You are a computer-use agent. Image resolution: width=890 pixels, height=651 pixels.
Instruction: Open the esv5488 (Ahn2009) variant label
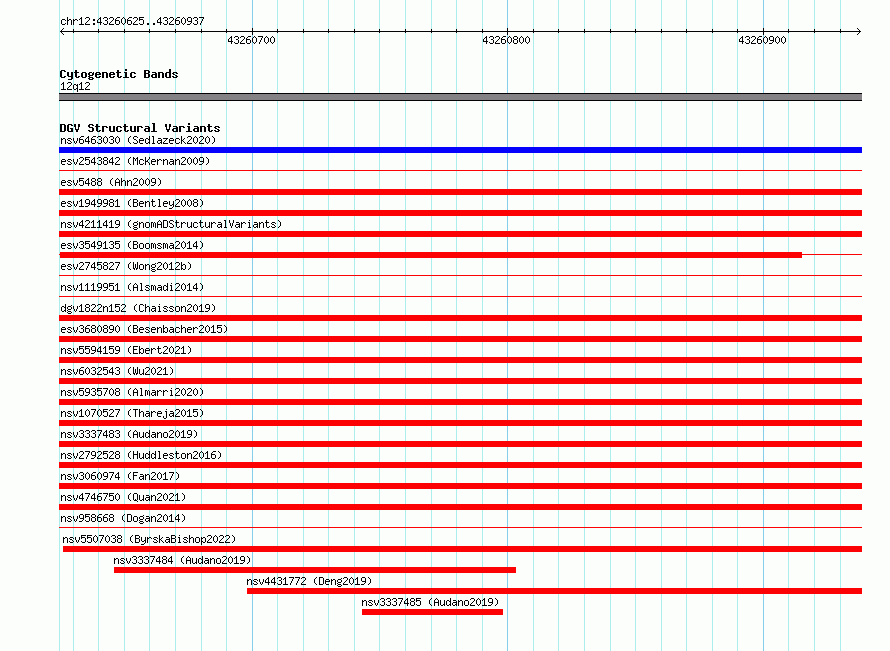[x=111, y=182]
